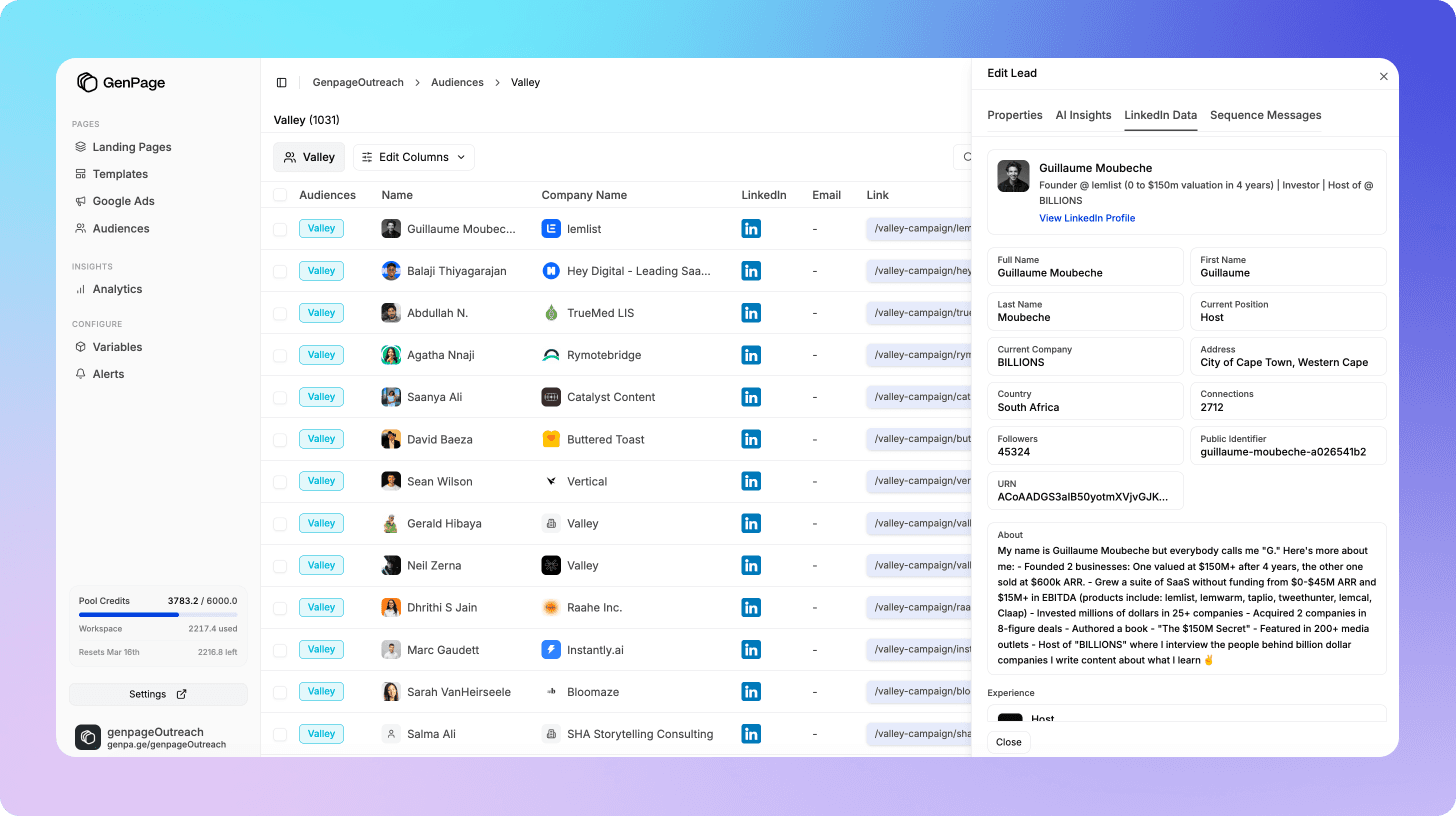The image size is (1456, 816).
Task: Click the lemlist company logo
Action: [551, 229]
